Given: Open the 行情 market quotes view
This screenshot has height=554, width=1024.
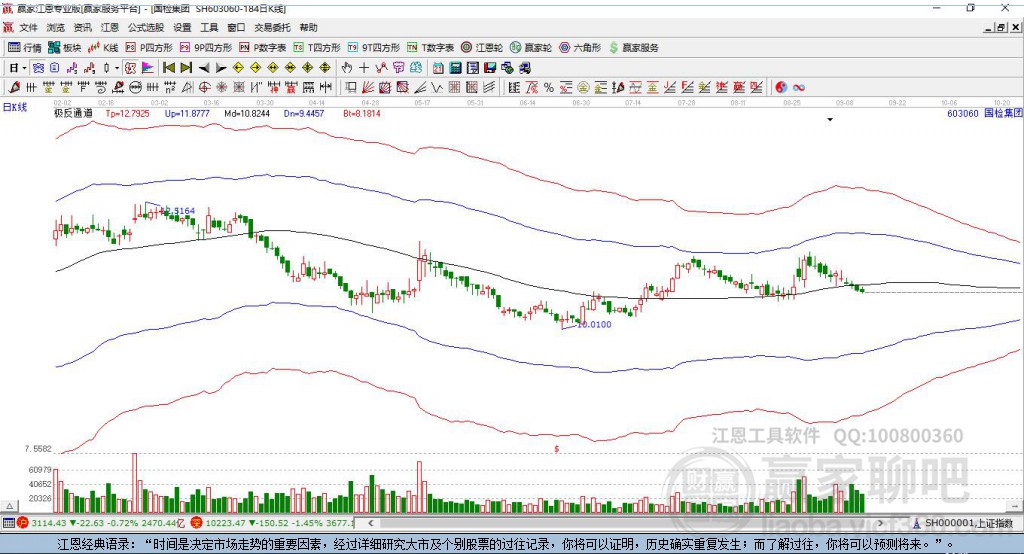Looking at the screenshot, I should click(x=25, y=48).
